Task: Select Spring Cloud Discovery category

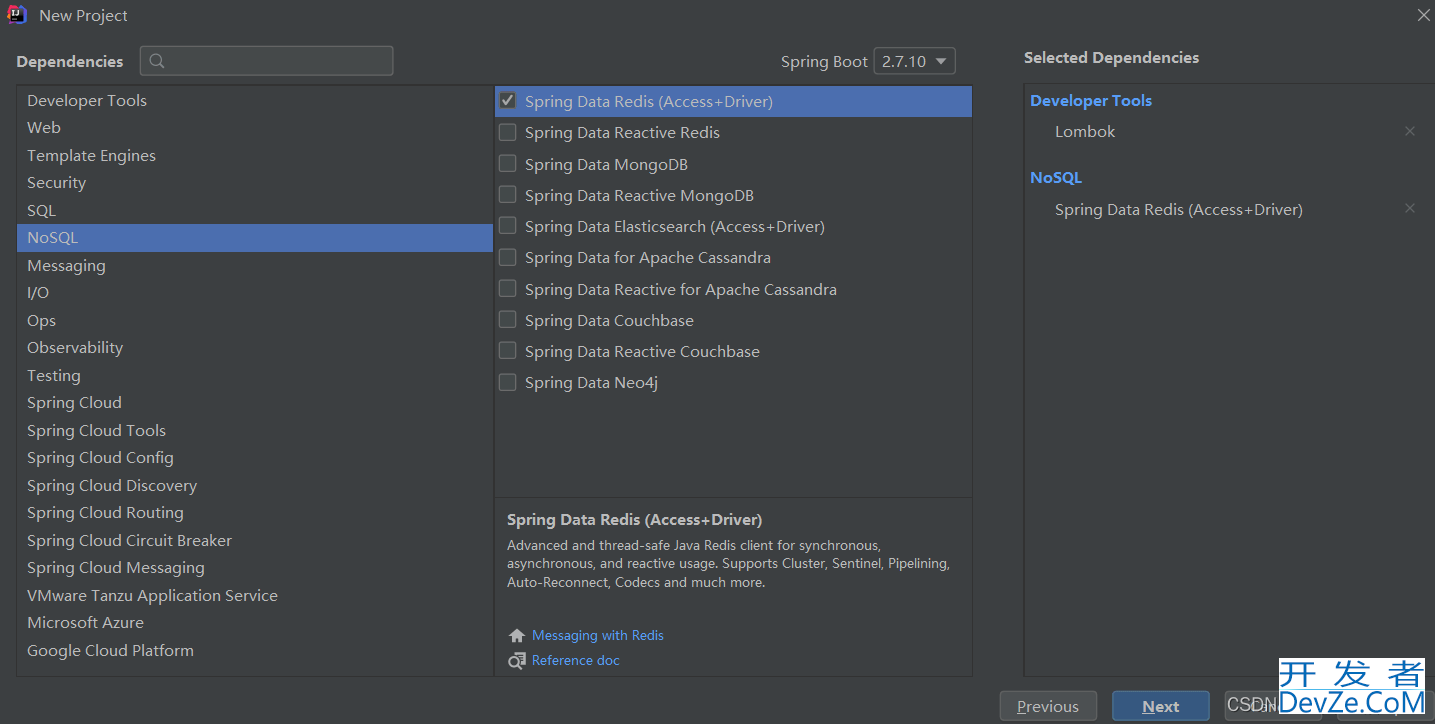Action: click(255, 485)
